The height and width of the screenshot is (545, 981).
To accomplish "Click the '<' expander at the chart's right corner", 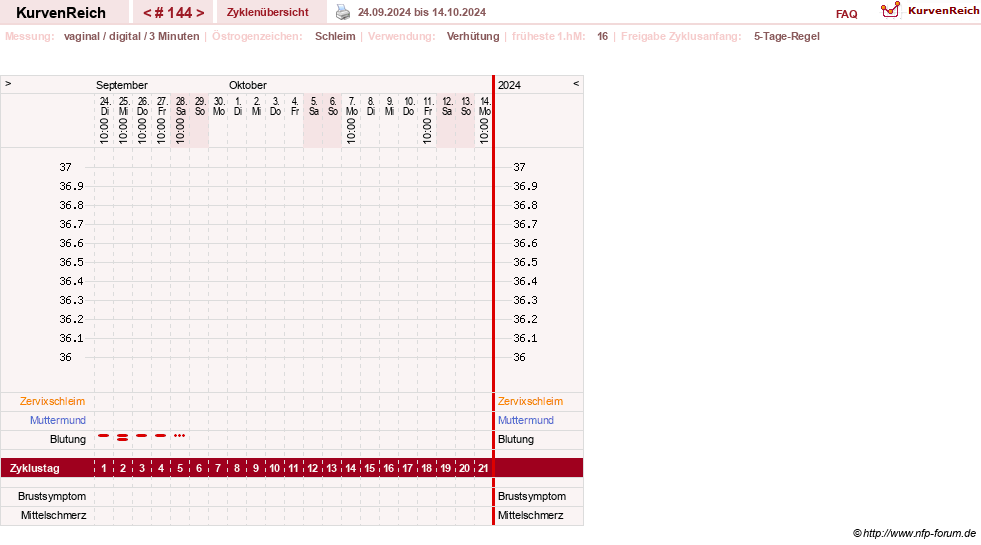I will pos(576,83).
